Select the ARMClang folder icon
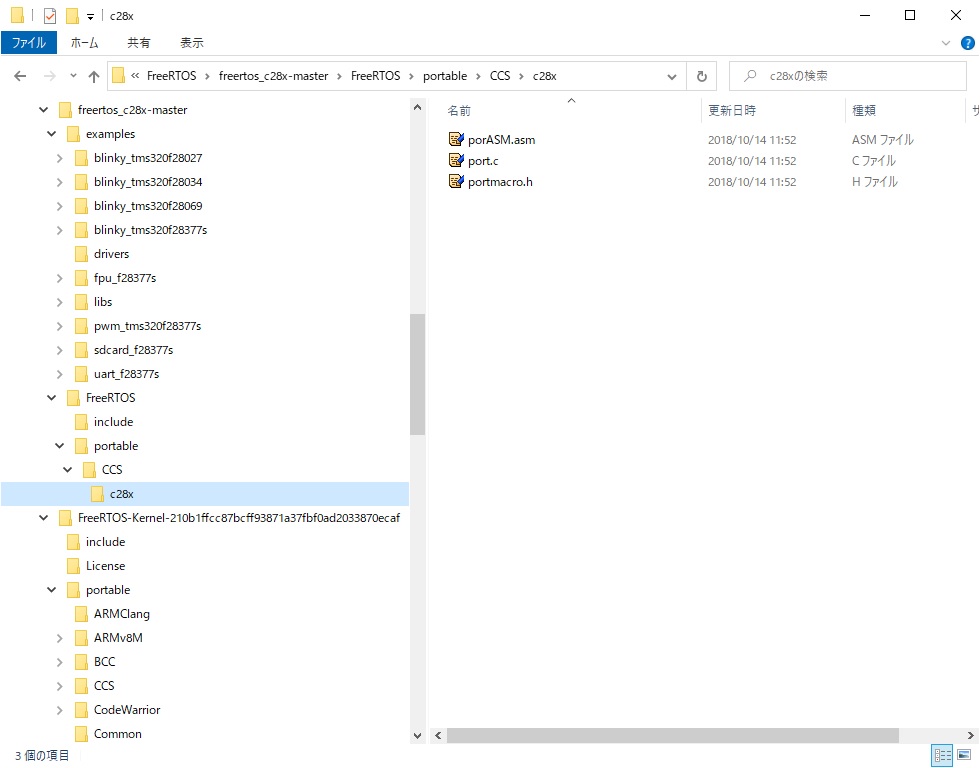The image size is (980, 768). coord(81,614)
